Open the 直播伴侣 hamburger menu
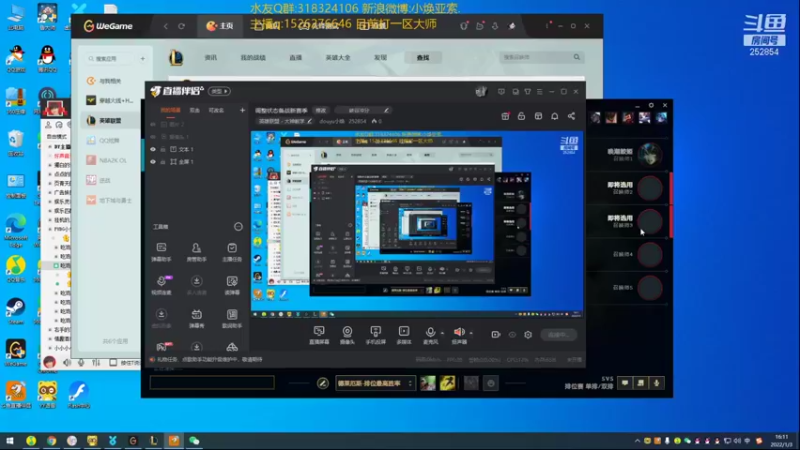This screenshot has height=450, width=800. pos(539,92)
